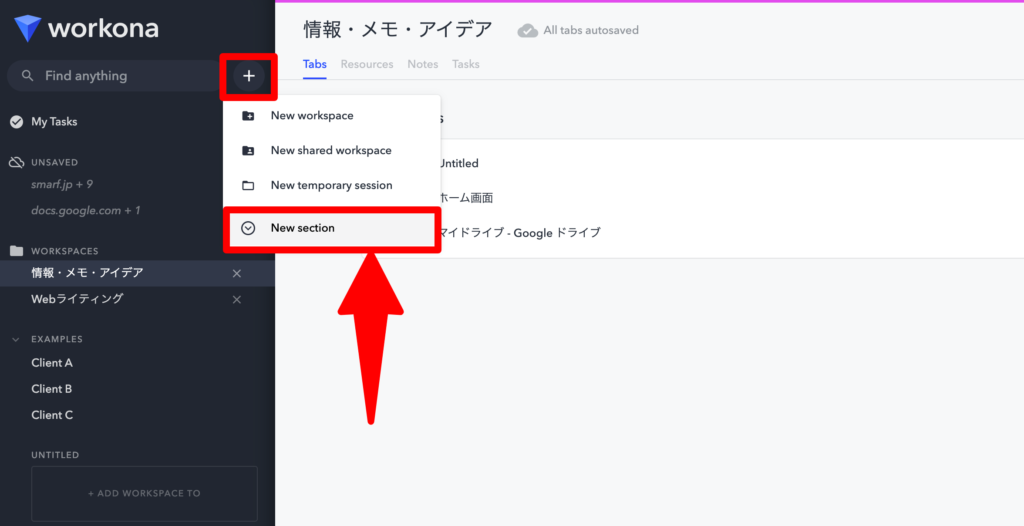This screenshot has width=1024, height=526.
Task: Select the Webライティング workspace
Action: click(77, 299)
